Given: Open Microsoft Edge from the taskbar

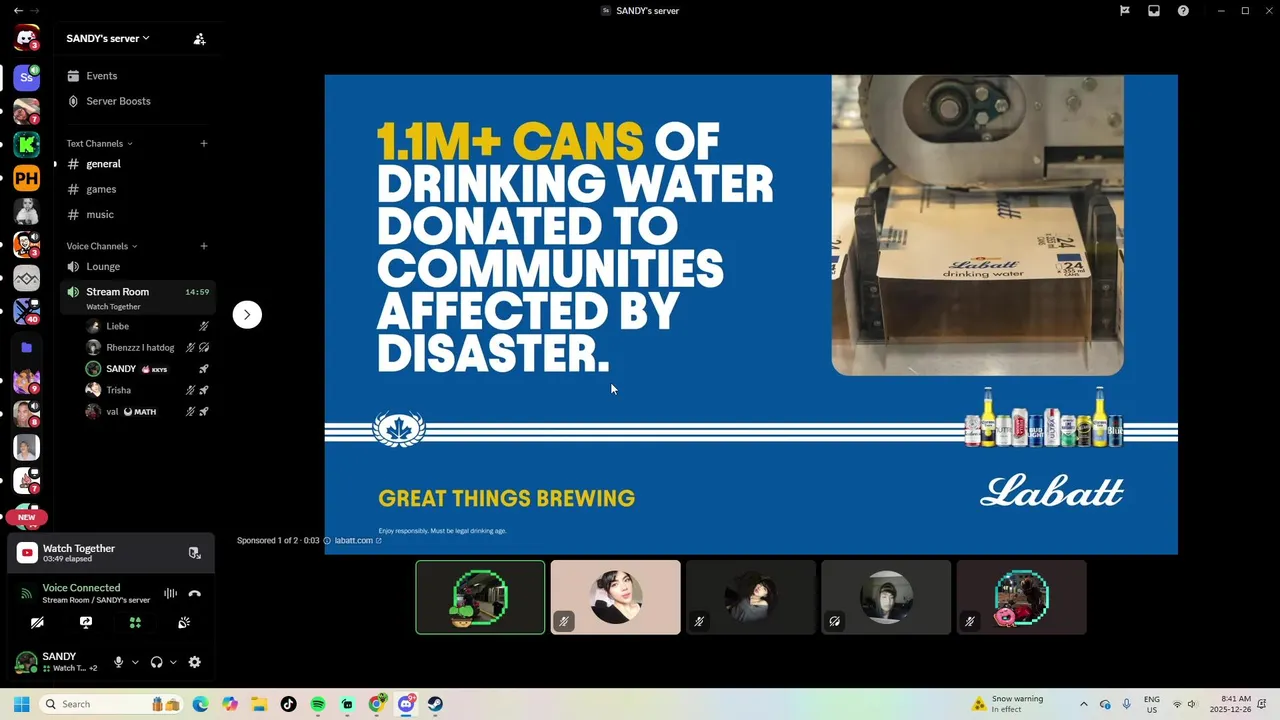Looking at the screenshot, I should [201, 704].
